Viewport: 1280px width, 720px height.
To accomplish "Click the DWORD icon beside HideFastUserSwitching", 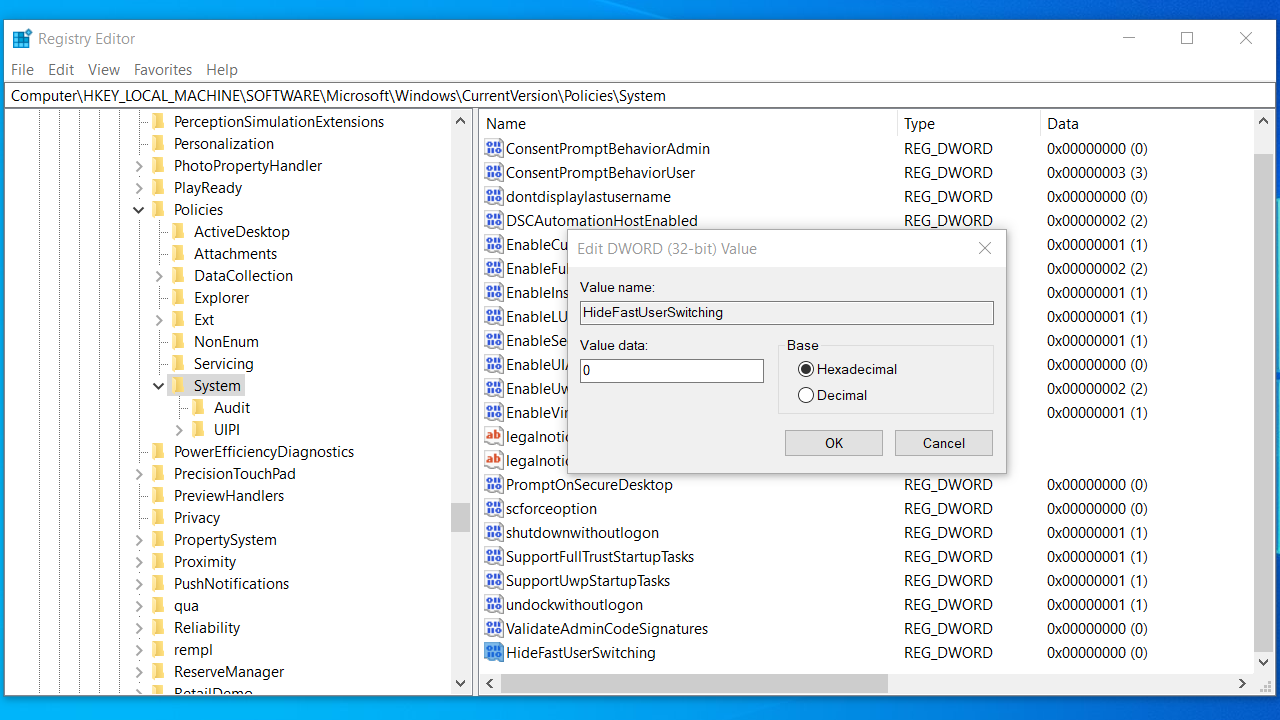I will 493,653.
